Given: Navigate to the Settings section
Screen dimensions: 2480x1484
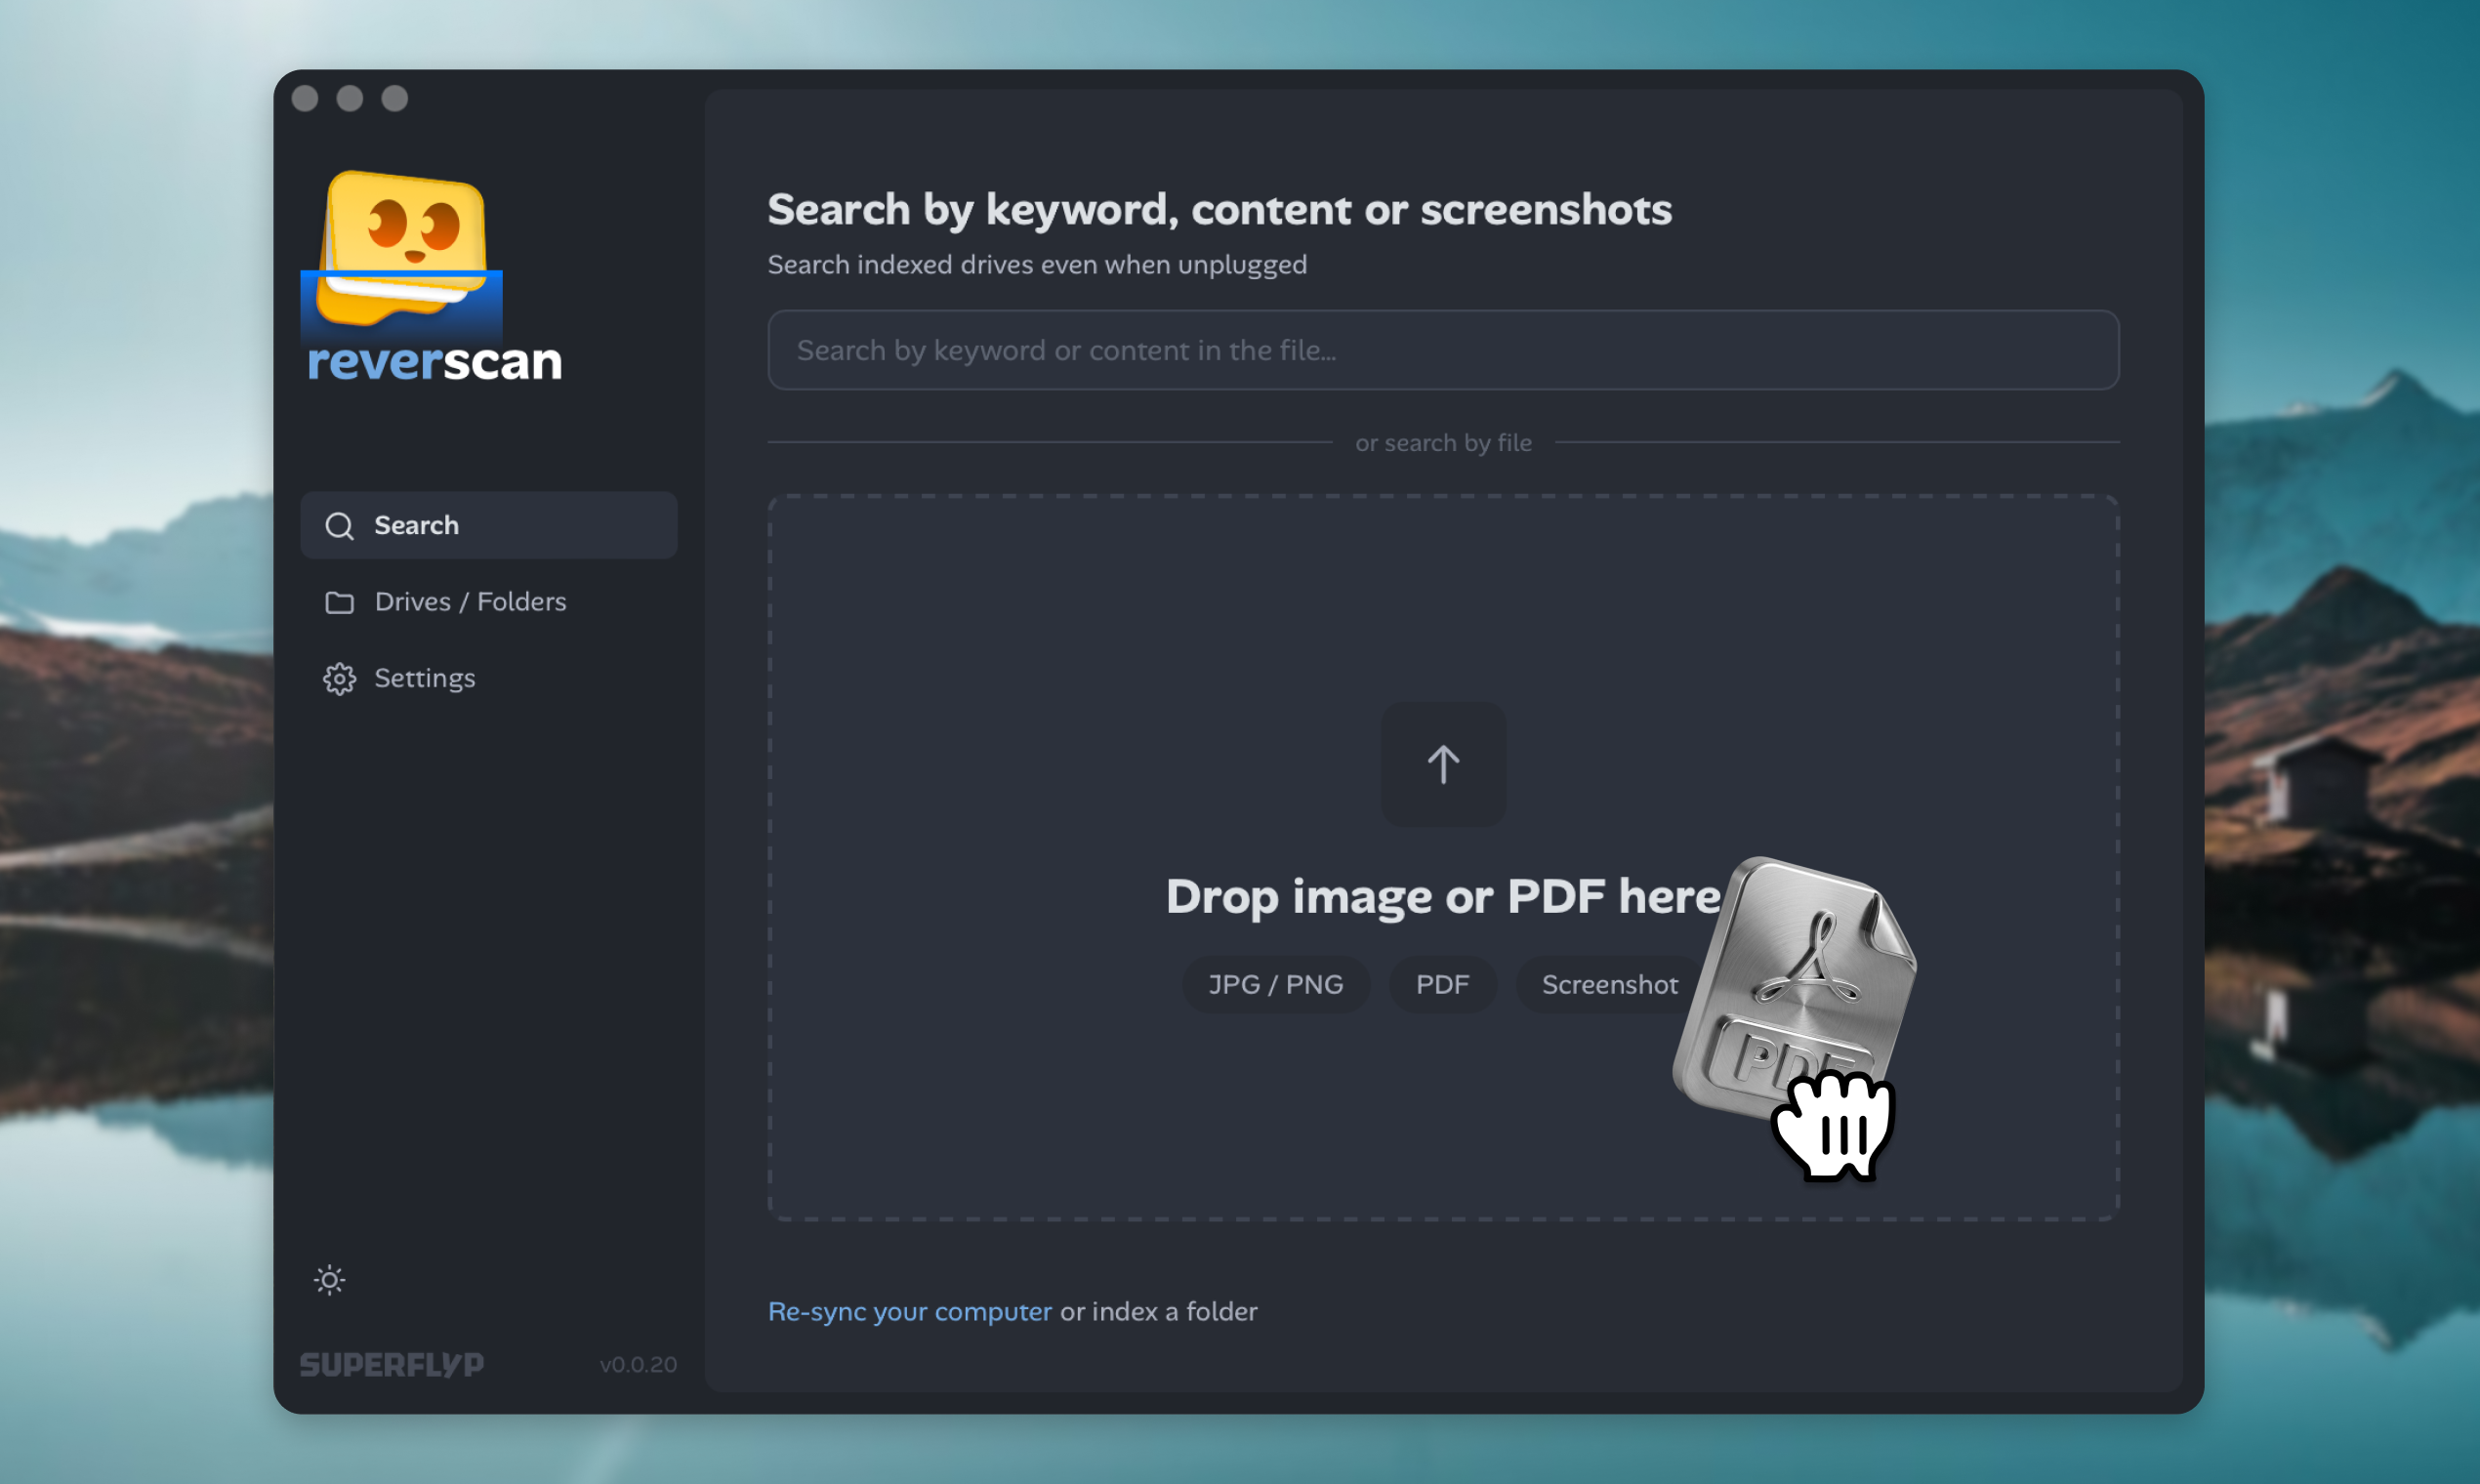Looking at the screenshot, I should pyautogui.click(x=425, y=678).
